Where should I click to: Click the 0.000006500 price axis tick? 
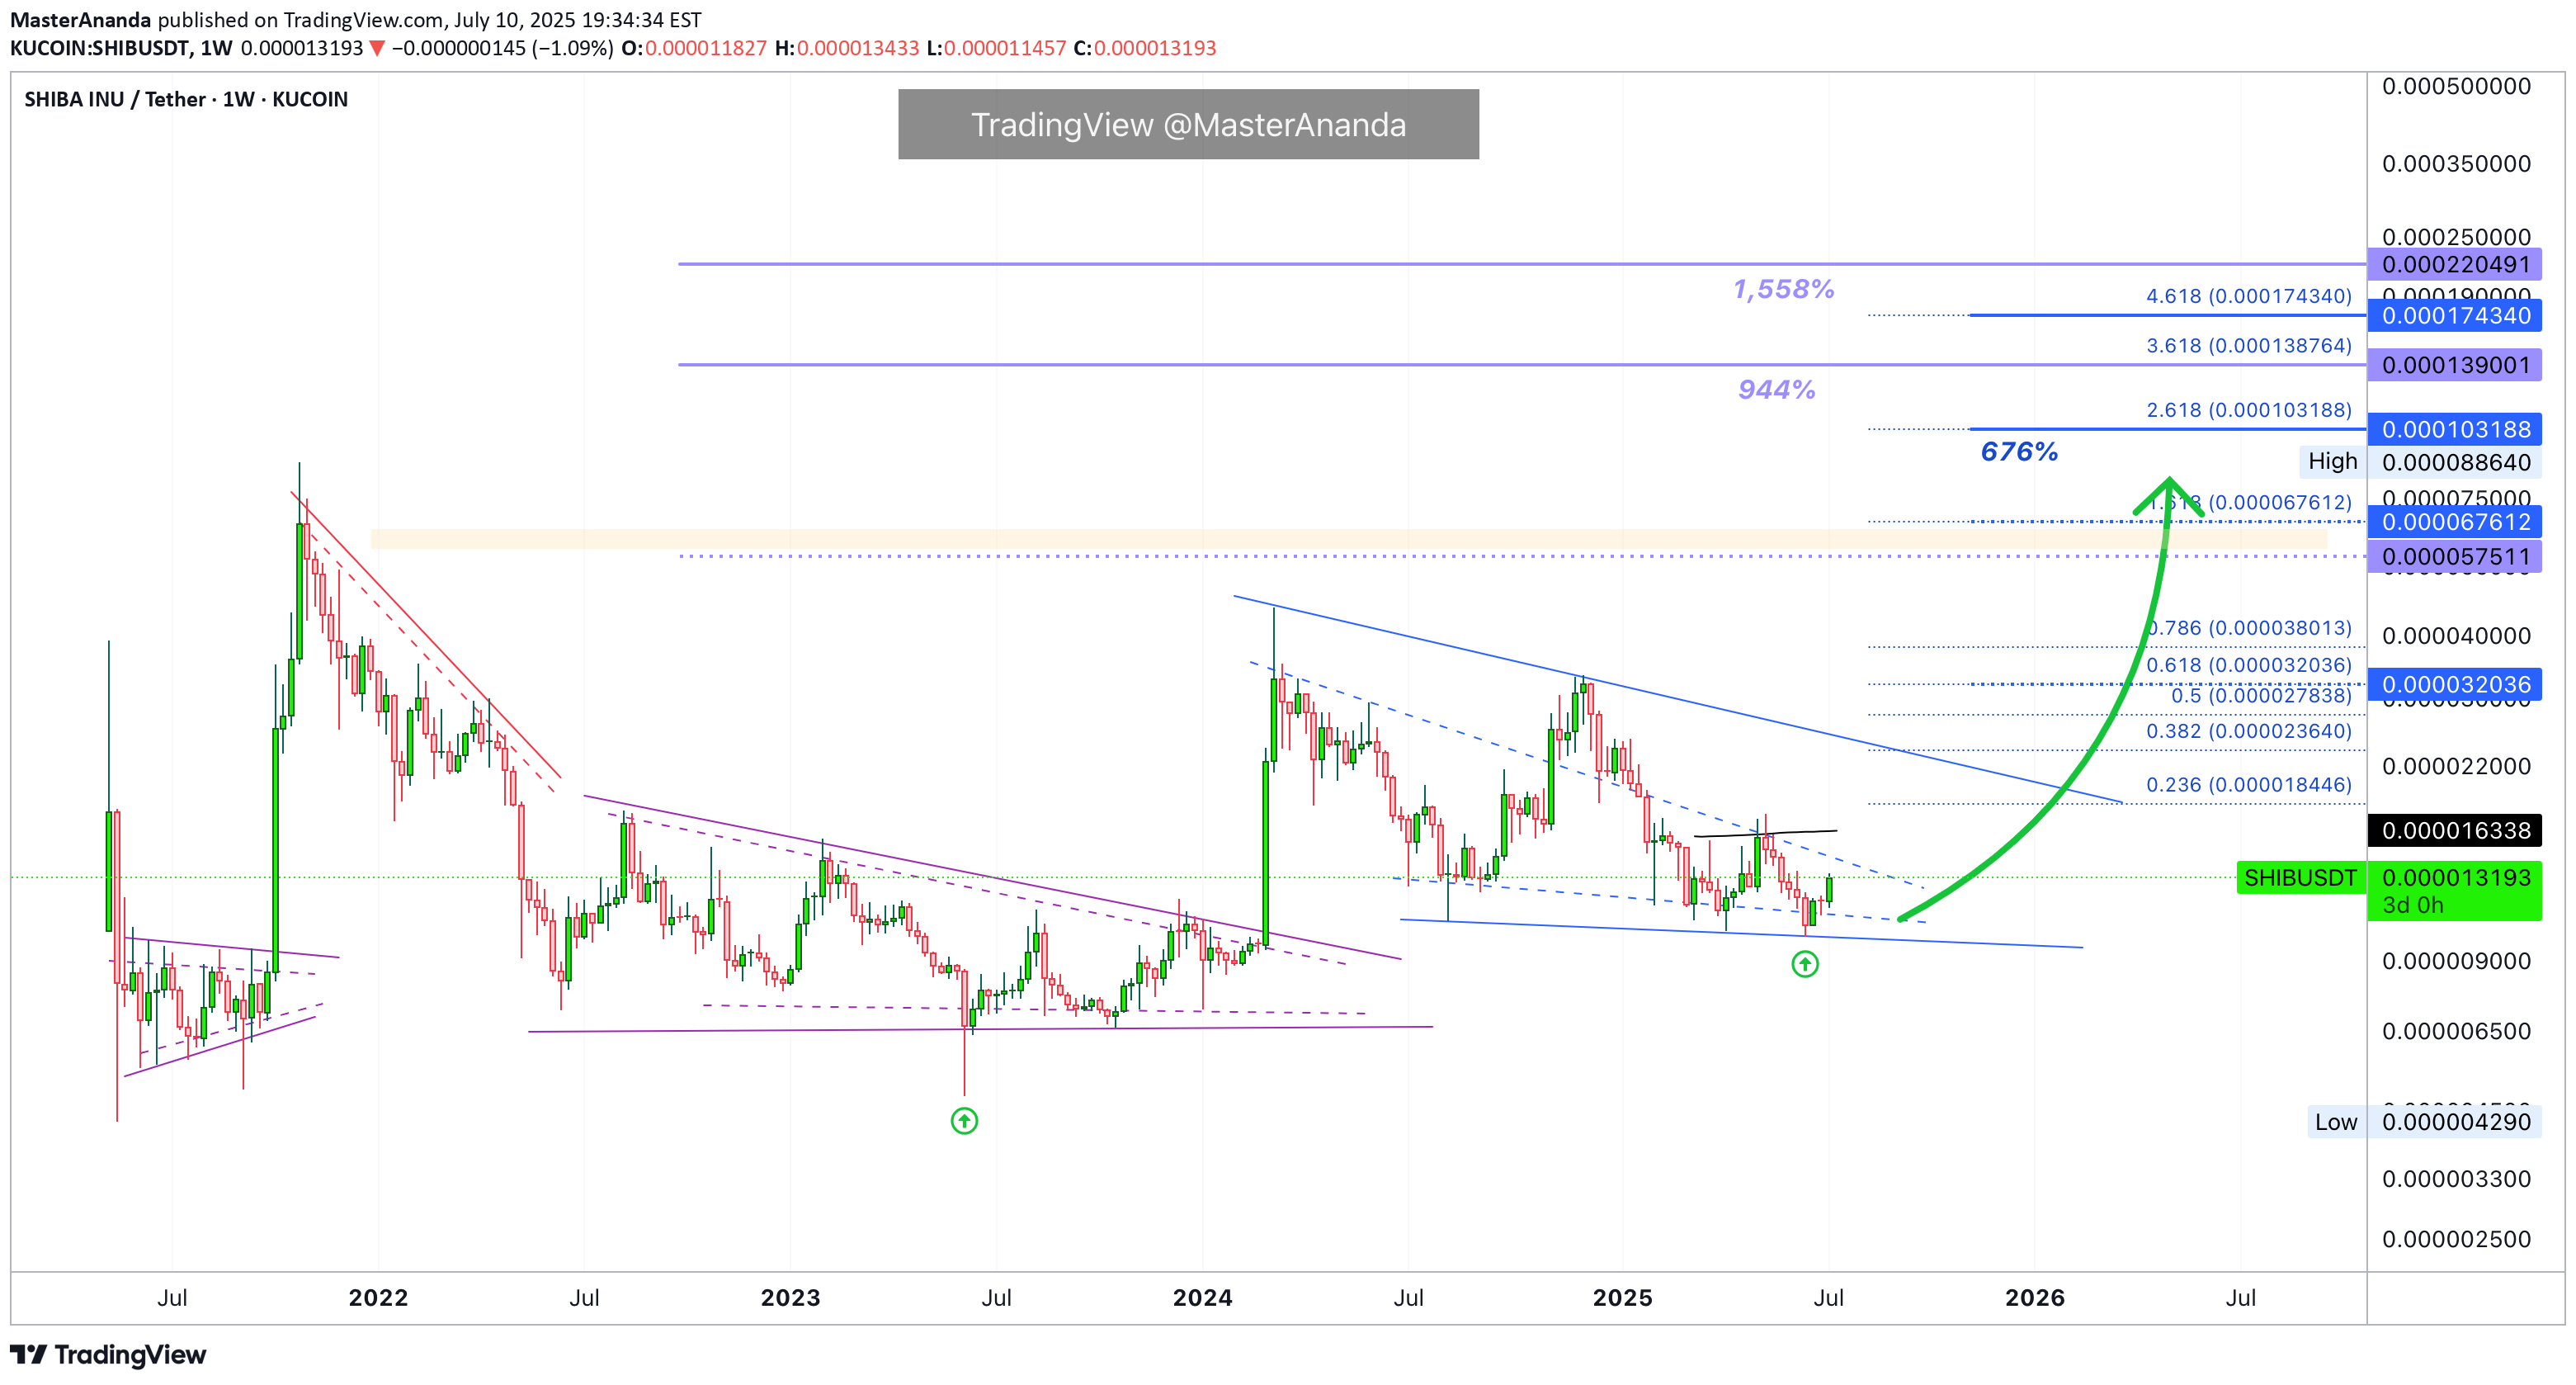[x=2456, y=1031]
